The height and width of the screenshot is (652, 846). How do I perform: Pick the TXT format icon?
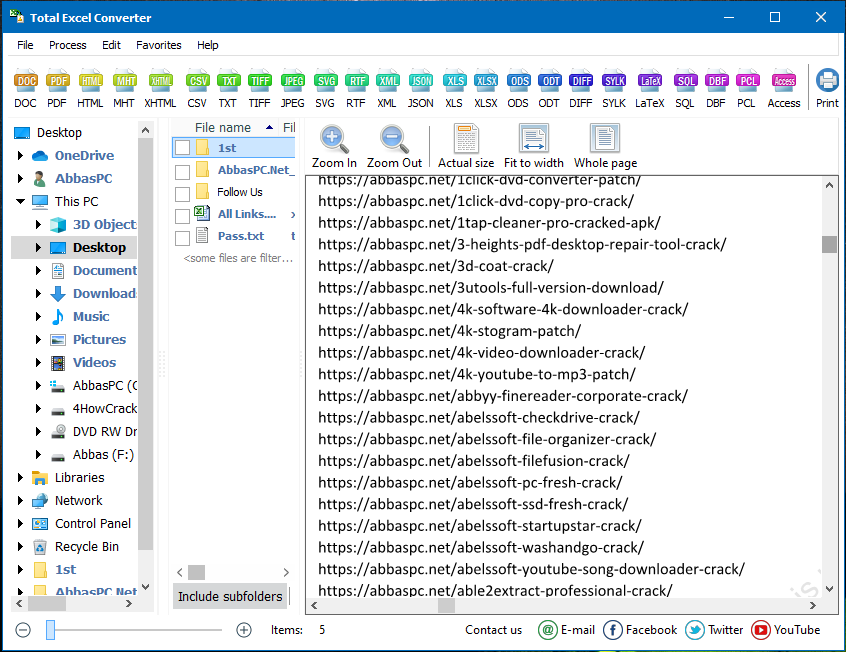pyautogui.click(x=228, y=89)
